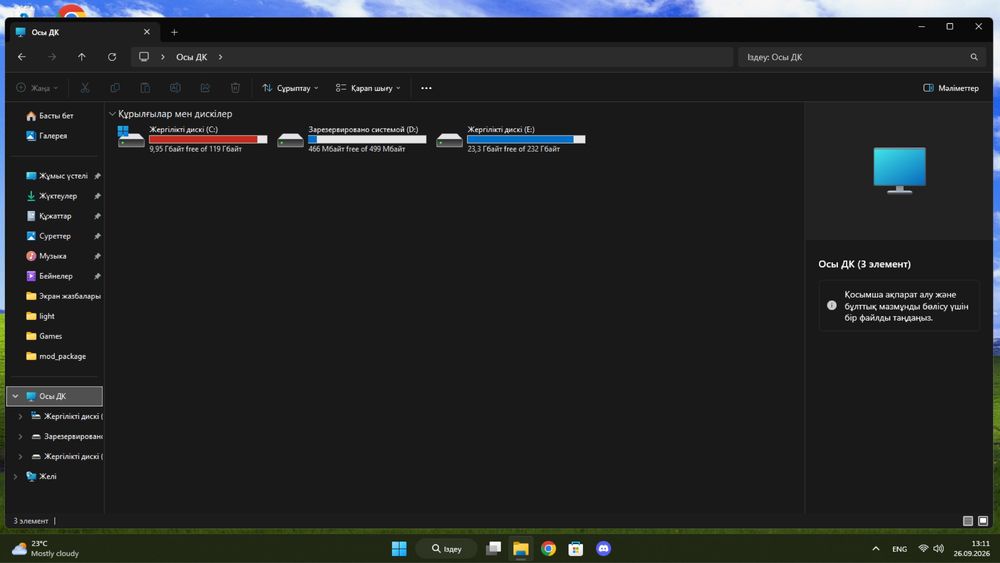The height and width of the screenshot is (563, 1000).
Task: Switch to details list view icon
Action: (967, 521)
